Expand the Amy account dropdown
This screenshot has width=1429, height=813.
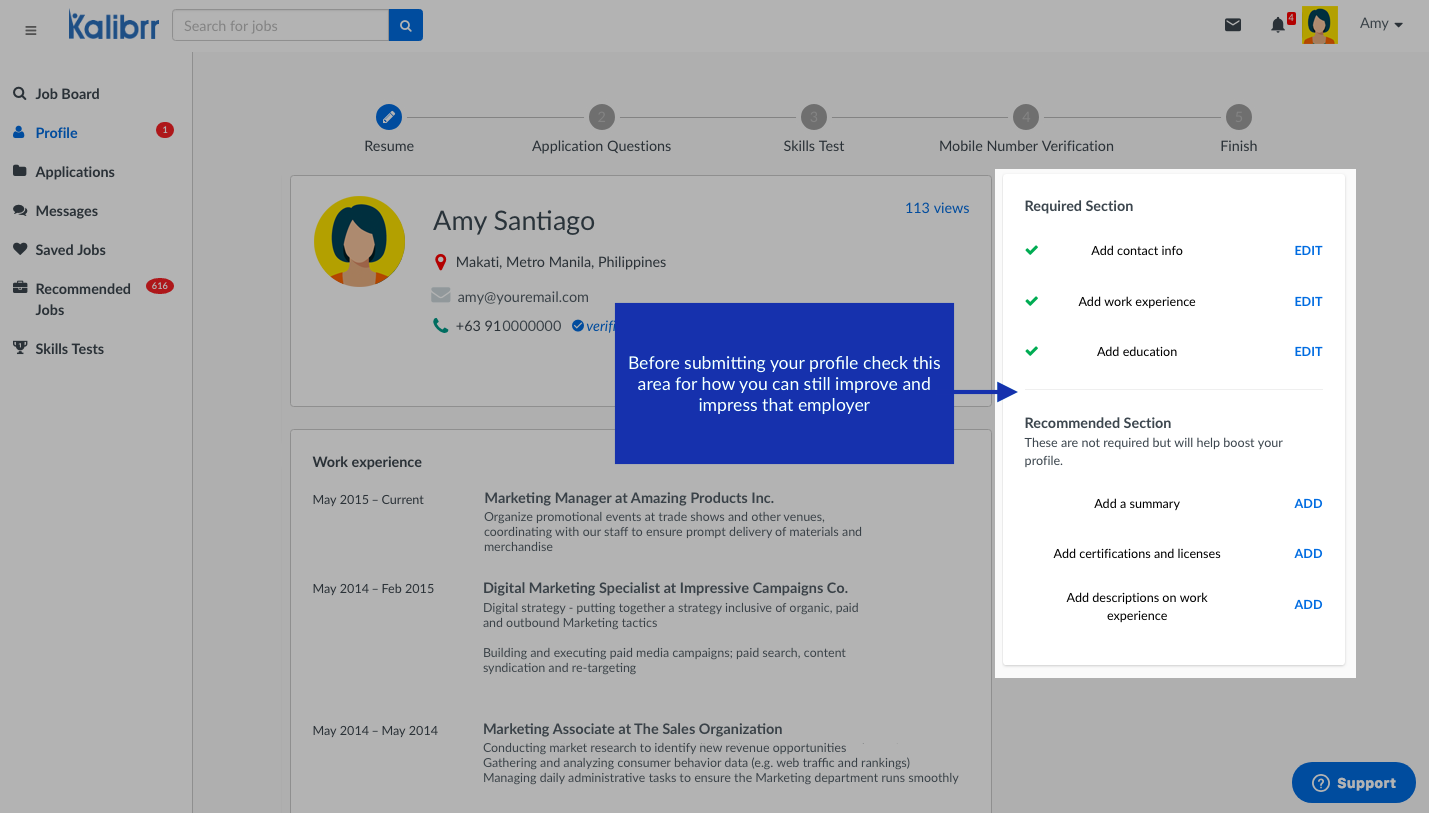coord(1381,24)
